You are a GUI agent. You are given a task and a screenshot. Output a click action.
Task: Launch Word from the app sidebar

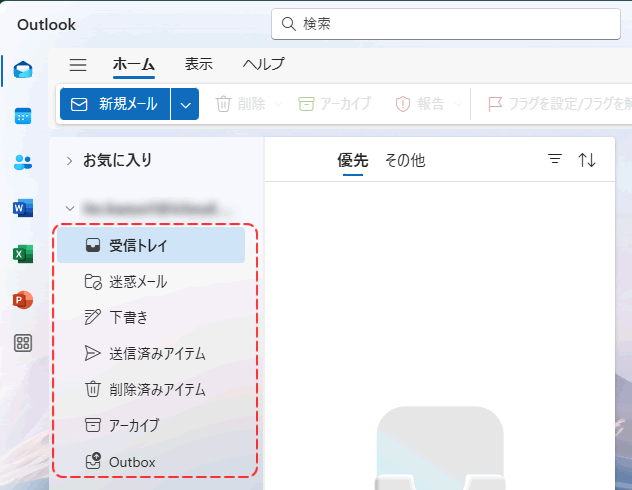[x=22, y=208]
